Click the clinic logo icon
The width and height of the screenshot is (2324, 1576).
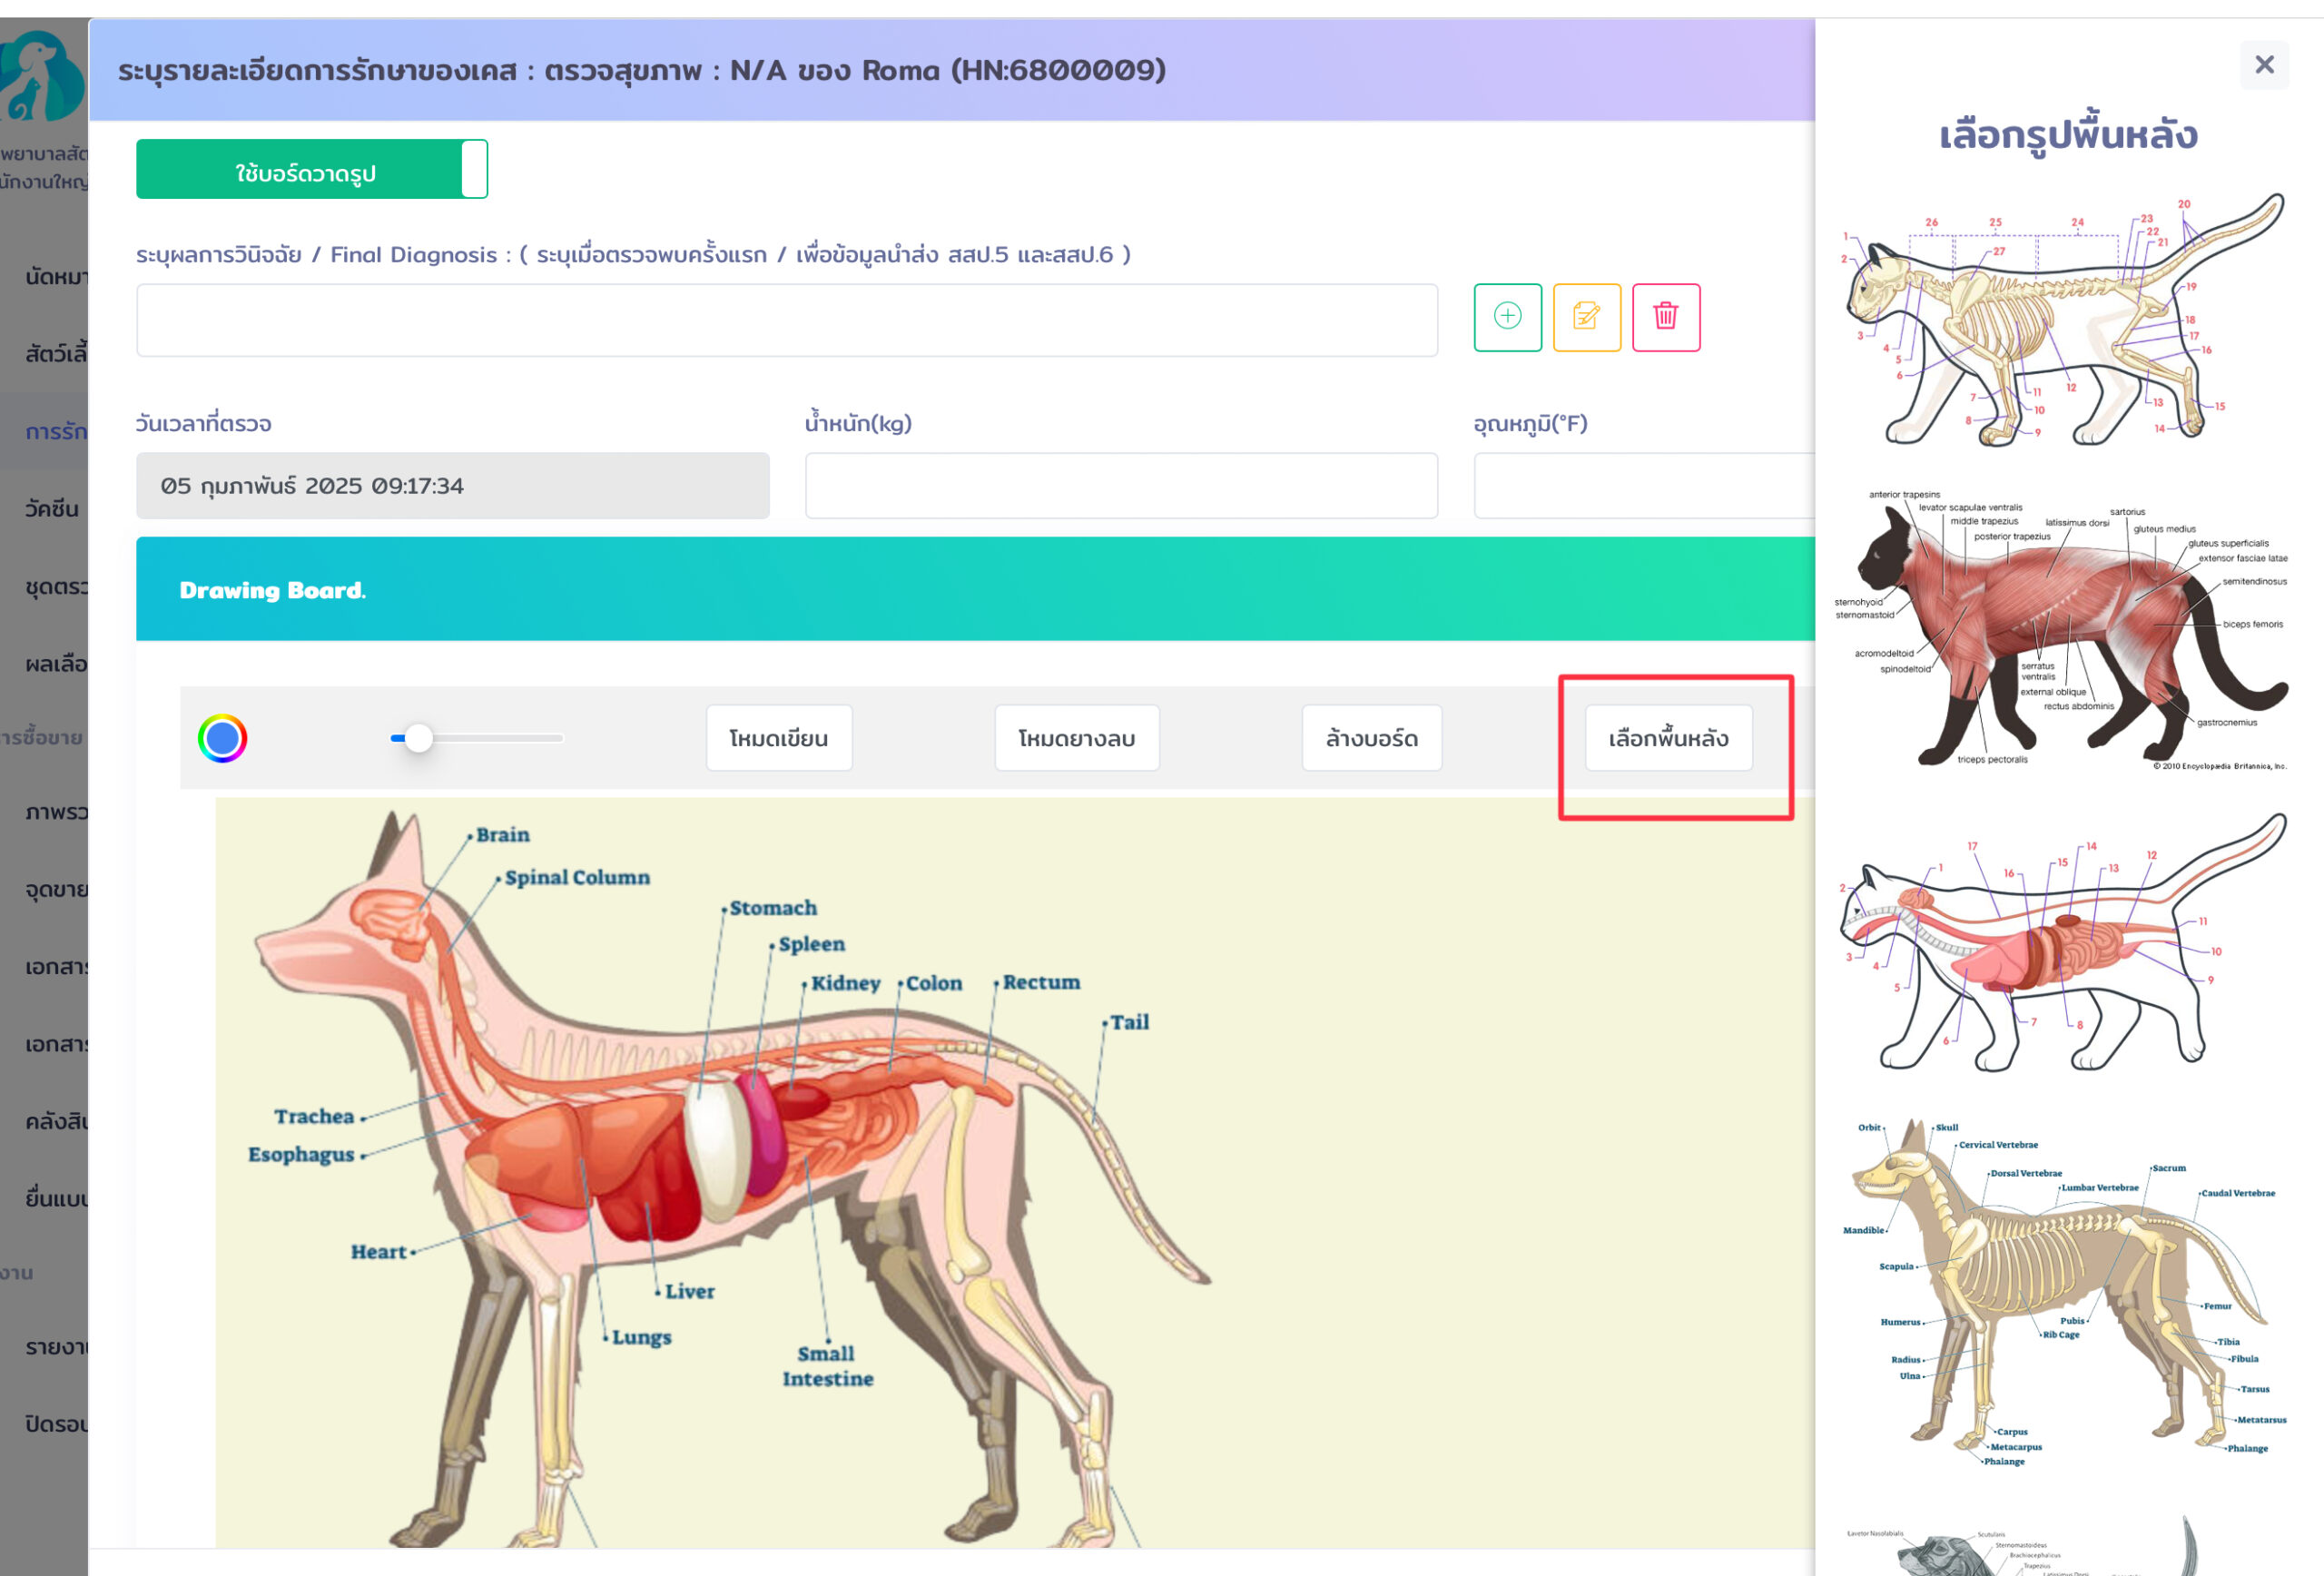(42, 77)
